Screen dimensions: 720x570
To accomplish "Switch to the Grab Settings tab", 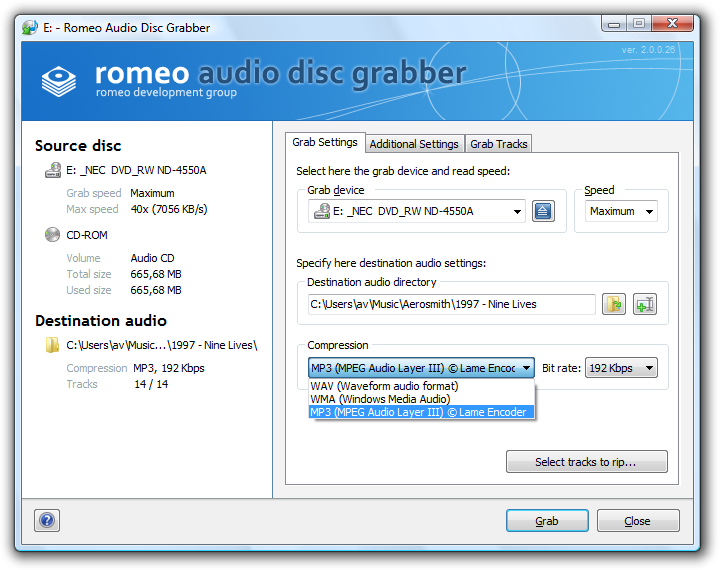I will (x=325, y=142).
